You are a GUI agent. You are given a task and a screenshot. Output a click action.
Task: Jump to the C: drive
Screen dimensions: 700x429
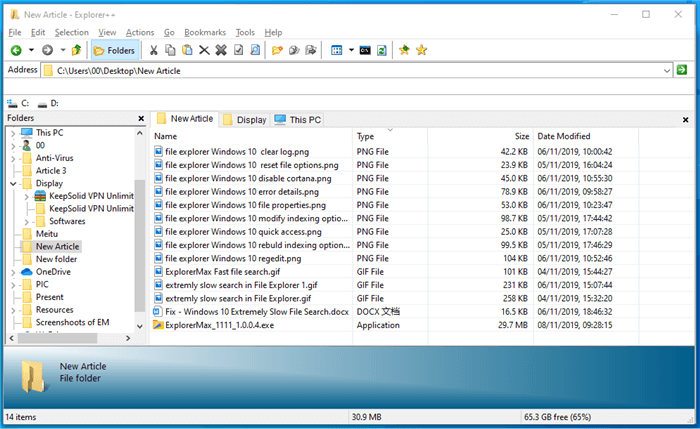[18, 103]
